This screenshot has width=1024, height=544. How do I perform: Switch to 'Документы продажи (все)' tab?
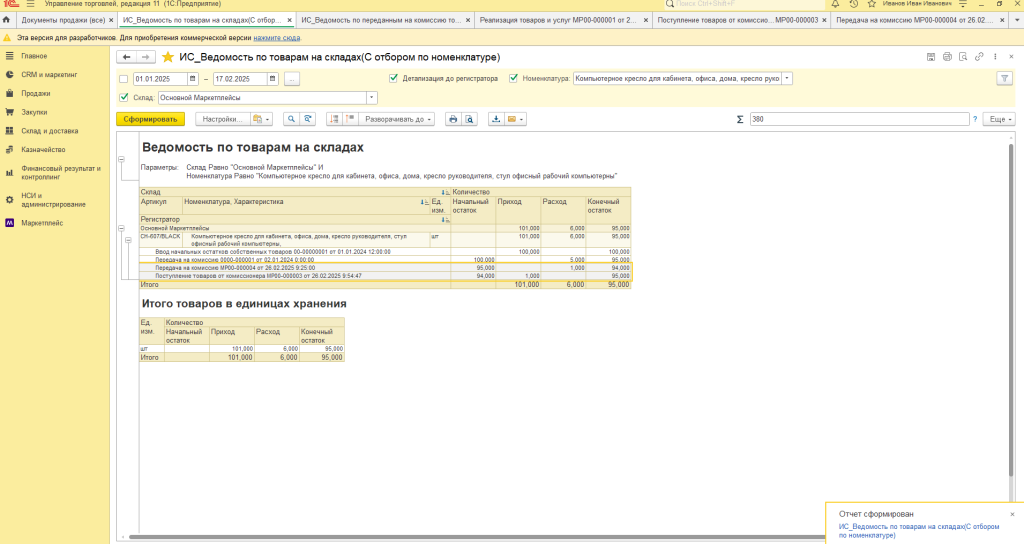(63, 20)
